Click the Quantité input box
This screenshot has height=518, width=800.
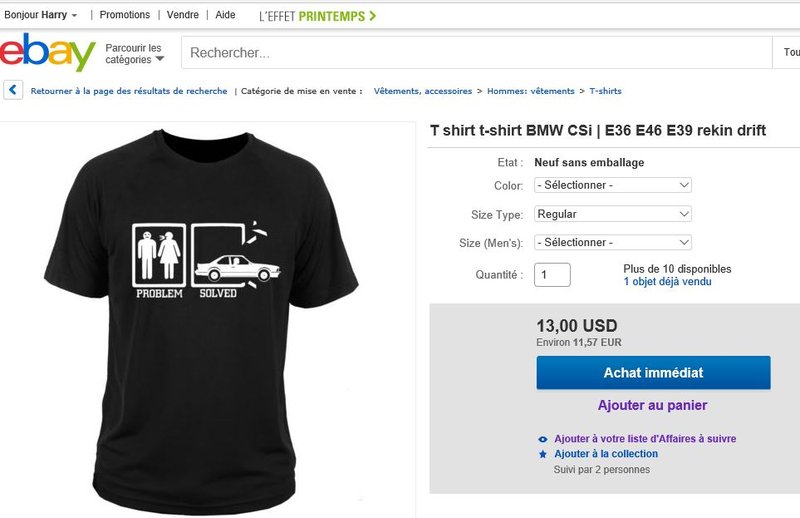(x=552, y=275)
